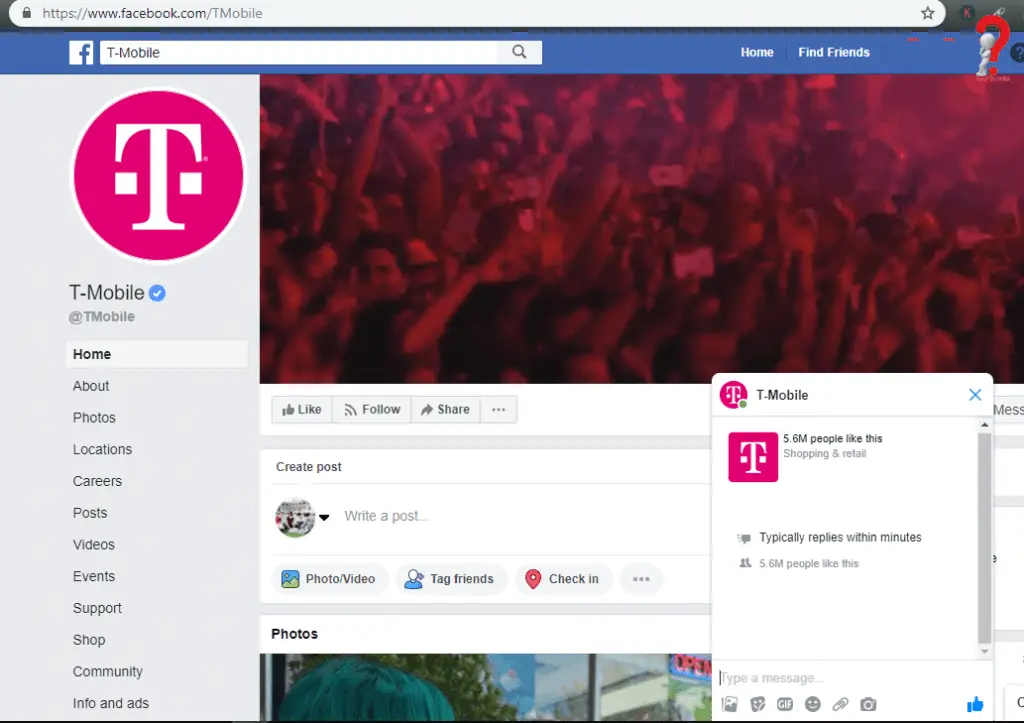Click the Facebook search input field
Image resolution: width=1024 pixels, height=723 pixels.
(298, 53)
